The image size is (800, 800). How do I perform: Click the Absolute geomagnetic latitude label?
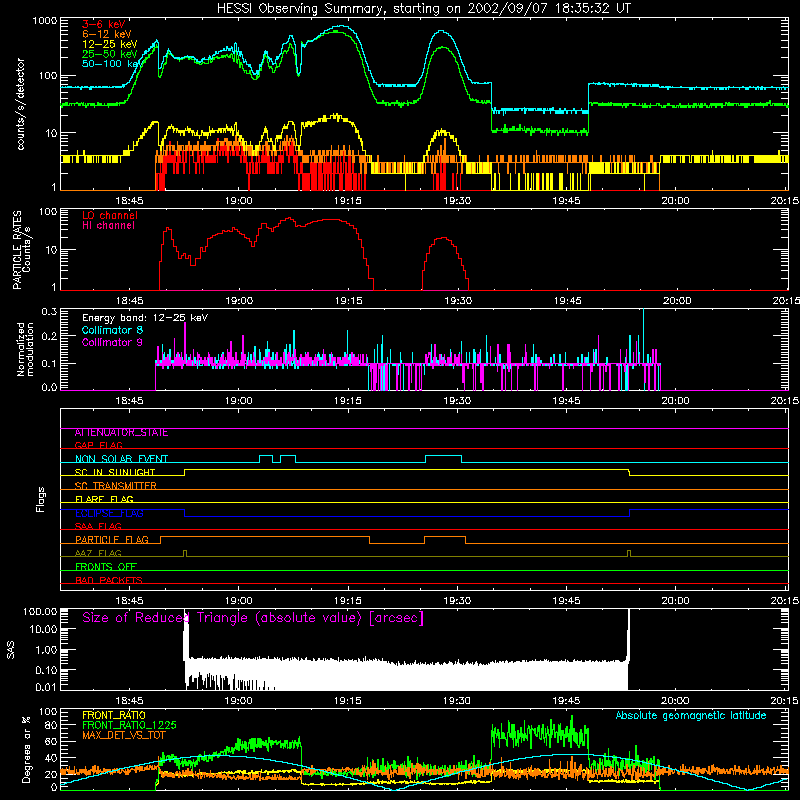tap(691, 716)
